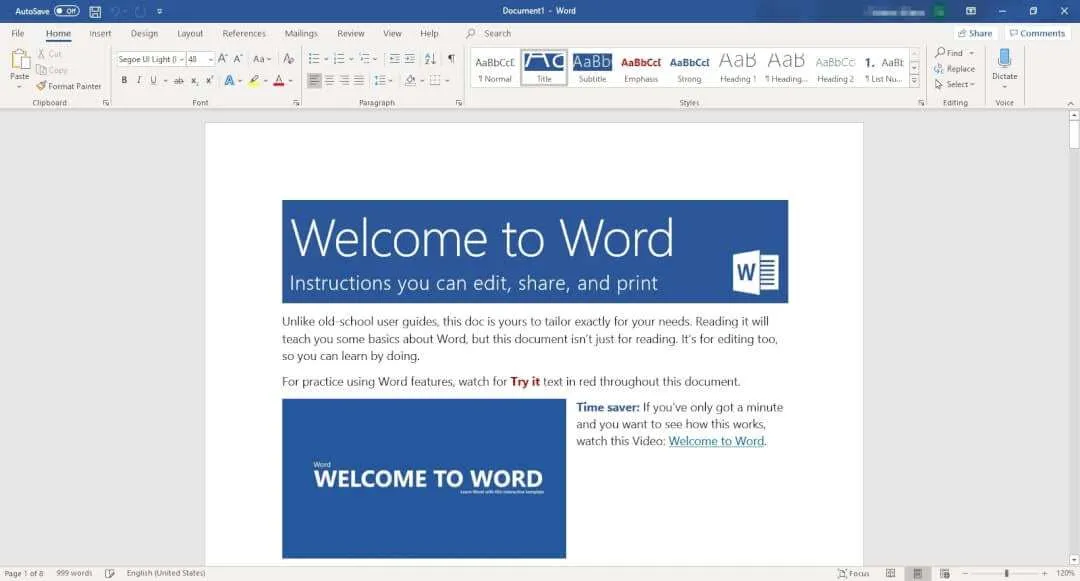Screen dimensions: 1080x581
Task: Toggle Underline formatting
Action: [x=153, y=81]
